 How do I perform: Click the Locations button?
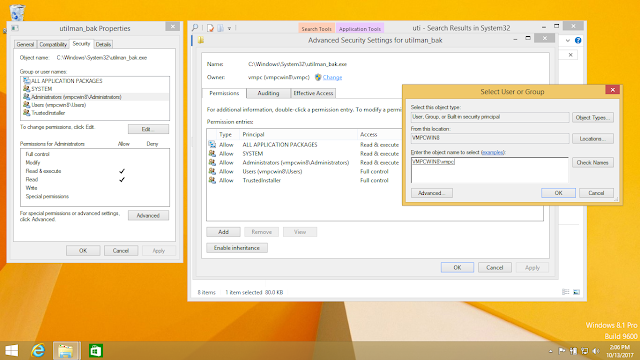click(593, 139)
